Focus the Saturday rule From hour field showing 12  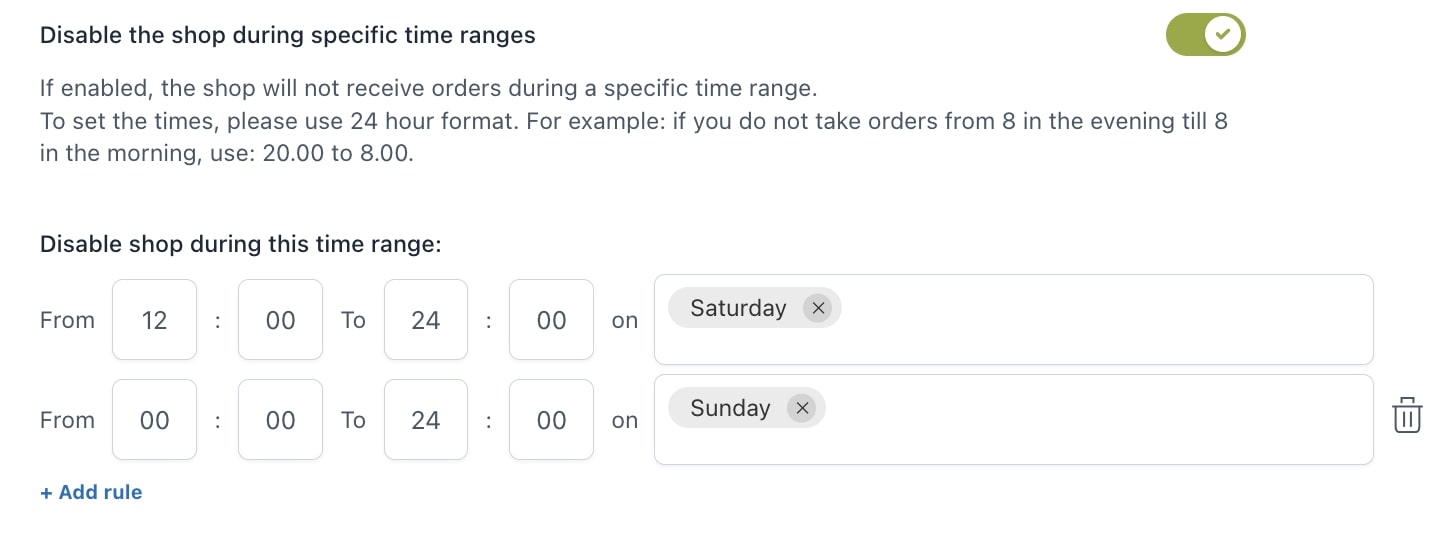point(154,320)
